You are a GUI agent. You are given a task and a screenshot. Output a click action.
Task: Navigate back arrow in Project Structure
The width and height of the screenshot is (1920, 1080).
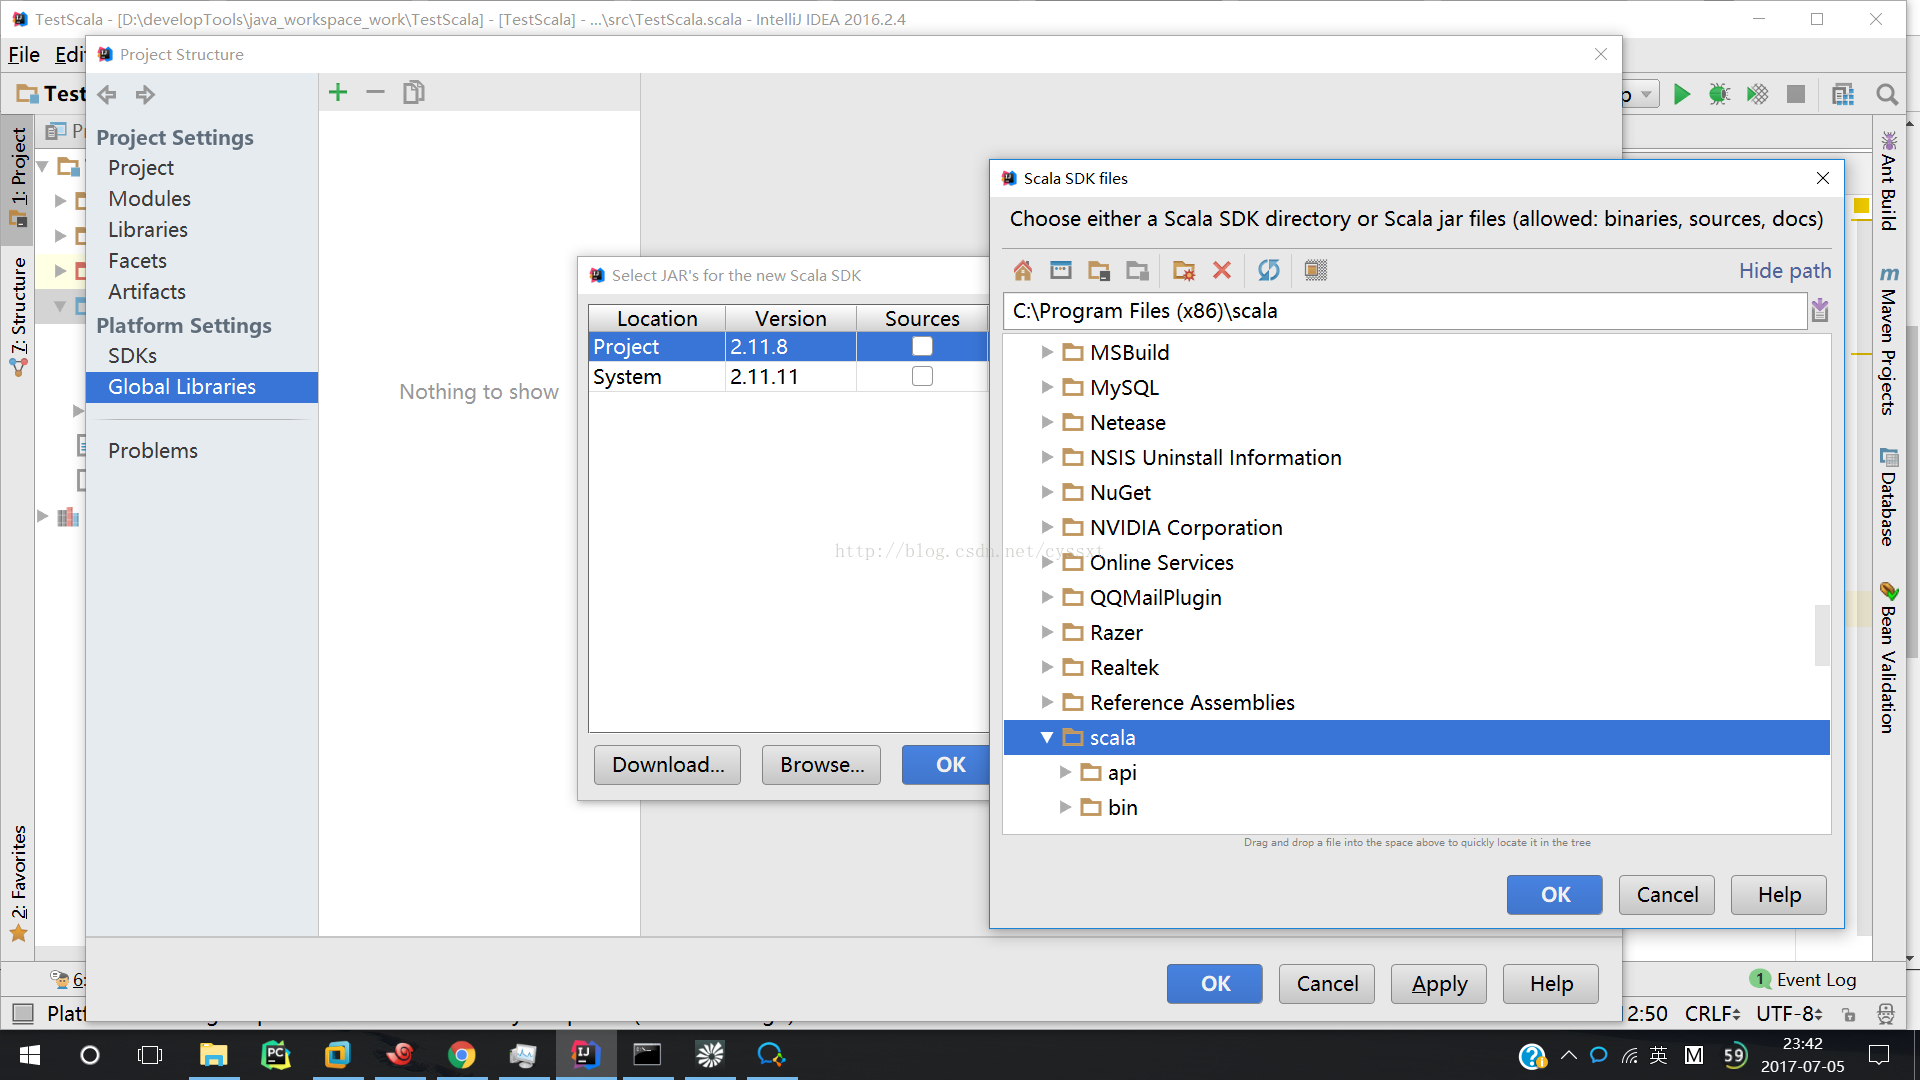click(107, 95)
